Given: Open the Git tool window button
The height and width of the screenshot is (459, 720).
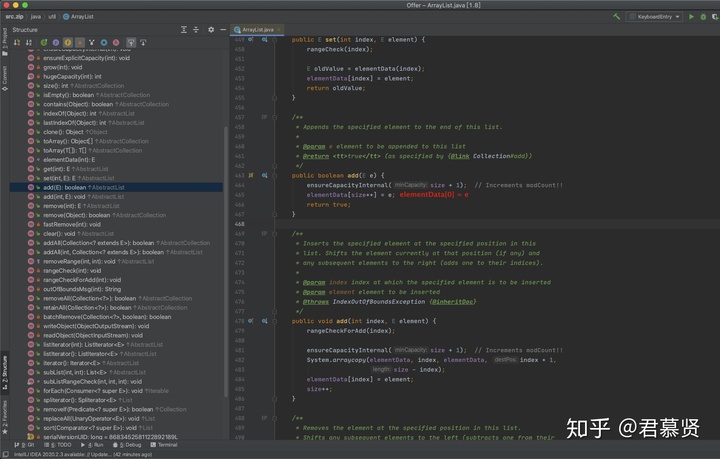Looking at the screenshot, I should pyautogui.click(x=24, y=445).
